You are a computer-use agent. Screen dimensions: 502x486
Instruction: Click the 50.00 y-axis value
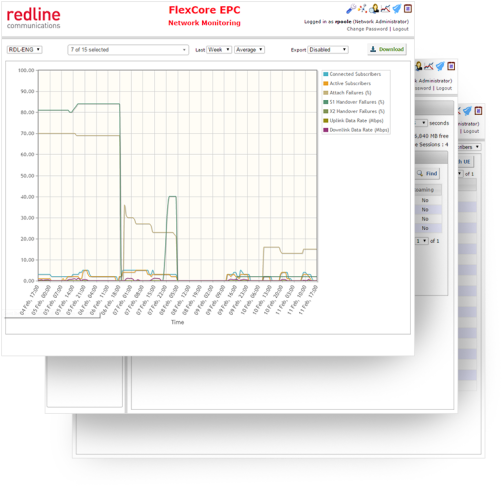coord(28,176)
